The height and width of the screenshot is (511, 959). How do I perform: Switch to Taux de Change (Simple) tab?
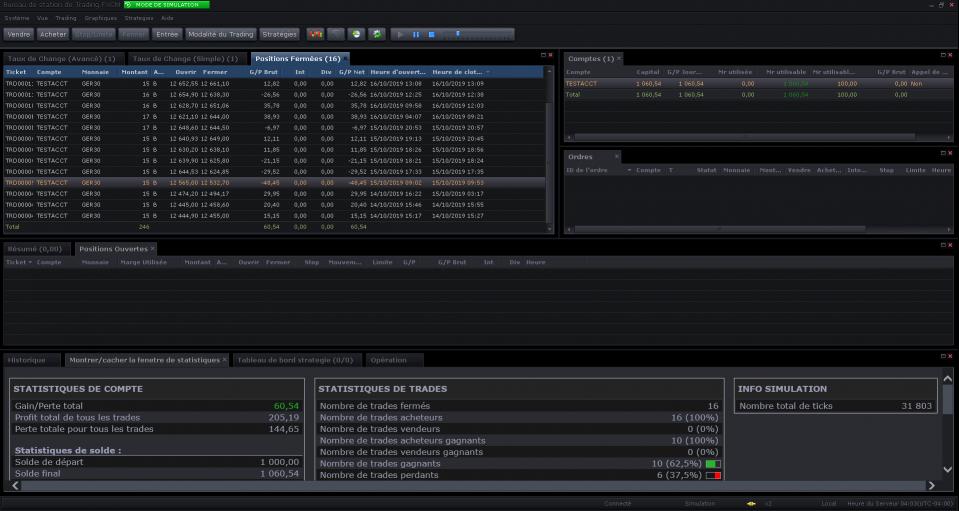[185, 59]
